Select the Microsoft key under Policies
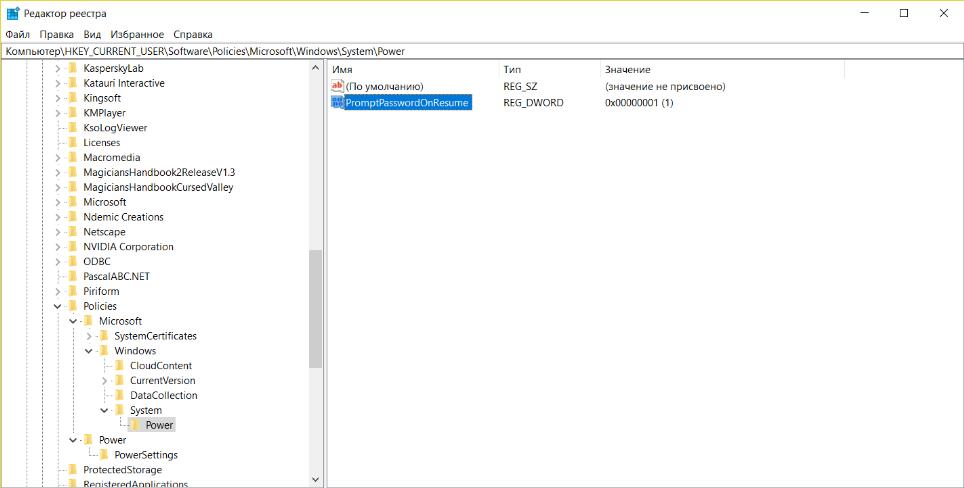The image size is (964, 488). 120,321
